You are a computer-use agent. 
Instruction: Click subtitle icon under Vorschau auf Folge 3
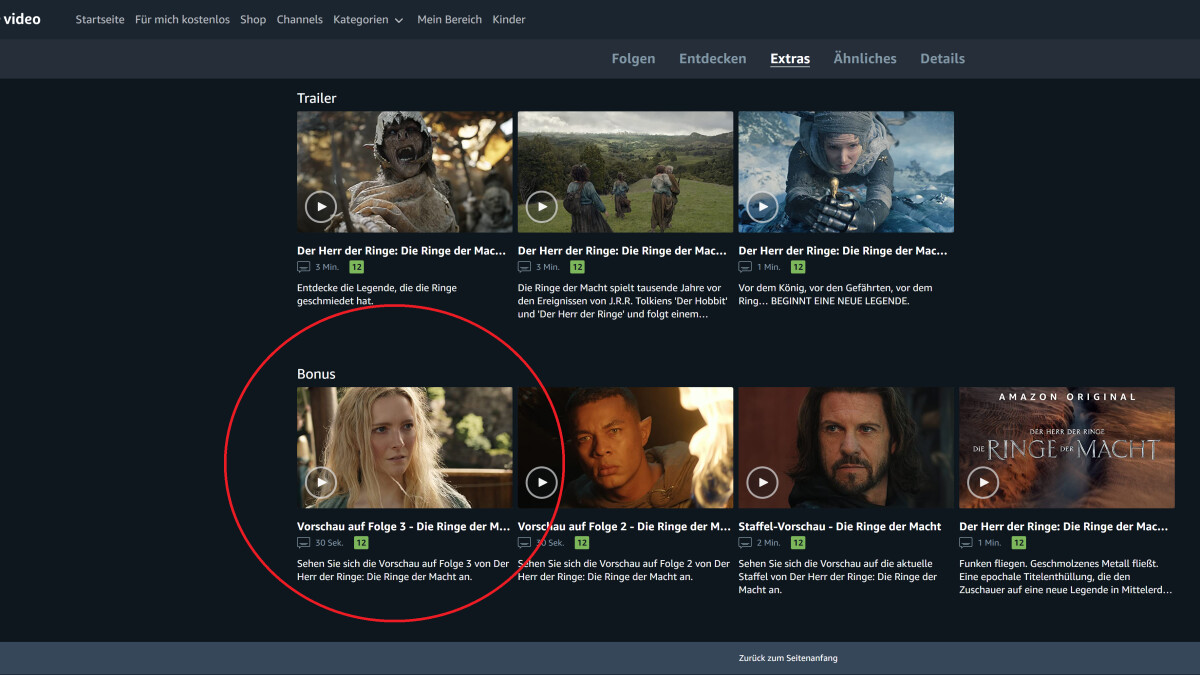click(304, 543)
